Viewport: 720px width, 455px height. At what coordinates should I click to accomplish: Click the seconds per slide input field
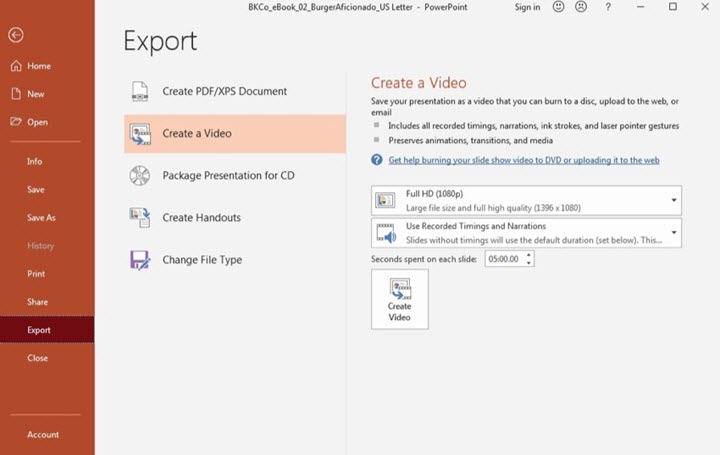pyautogui.click(x=504, y=259)
